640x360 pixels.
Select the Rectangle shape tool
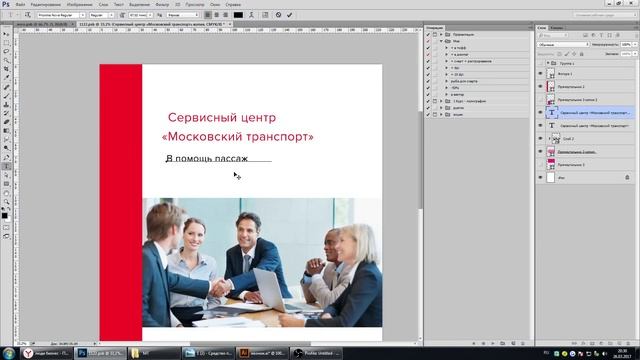(6, 184)
